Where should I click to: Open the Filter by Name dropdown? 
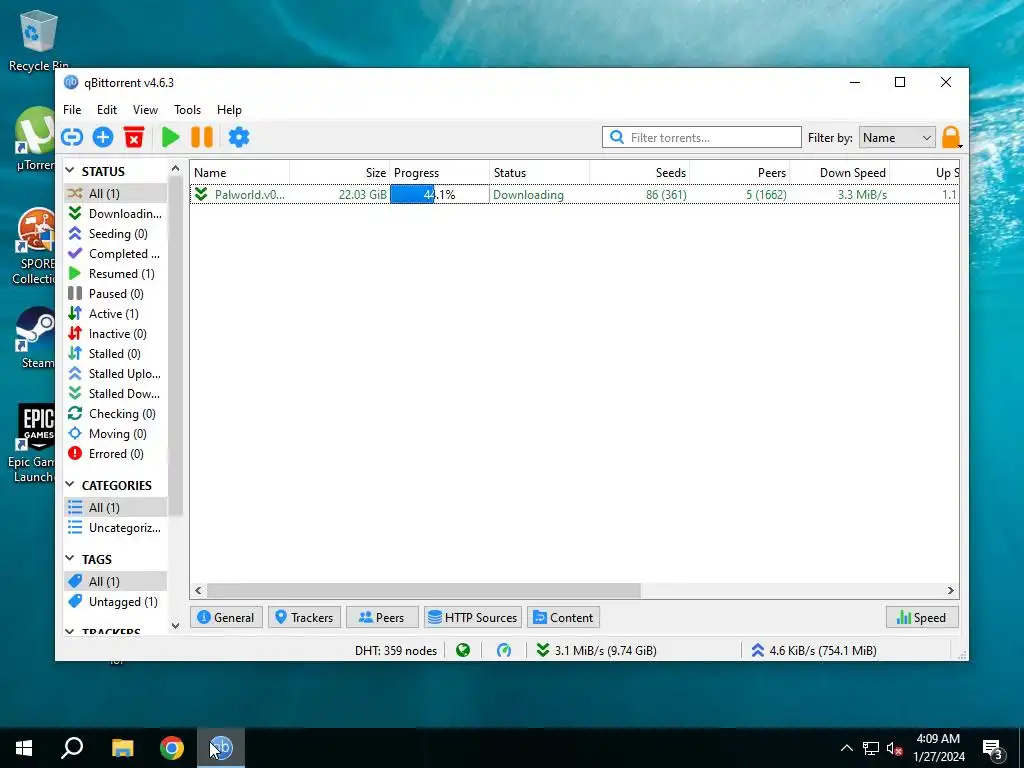pyautogui.click(x=897, y=138)
